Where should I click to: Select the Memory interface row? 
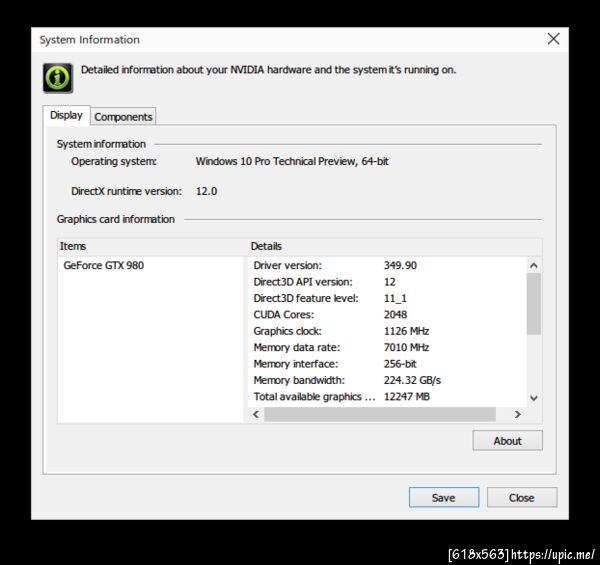click(387, 364)
